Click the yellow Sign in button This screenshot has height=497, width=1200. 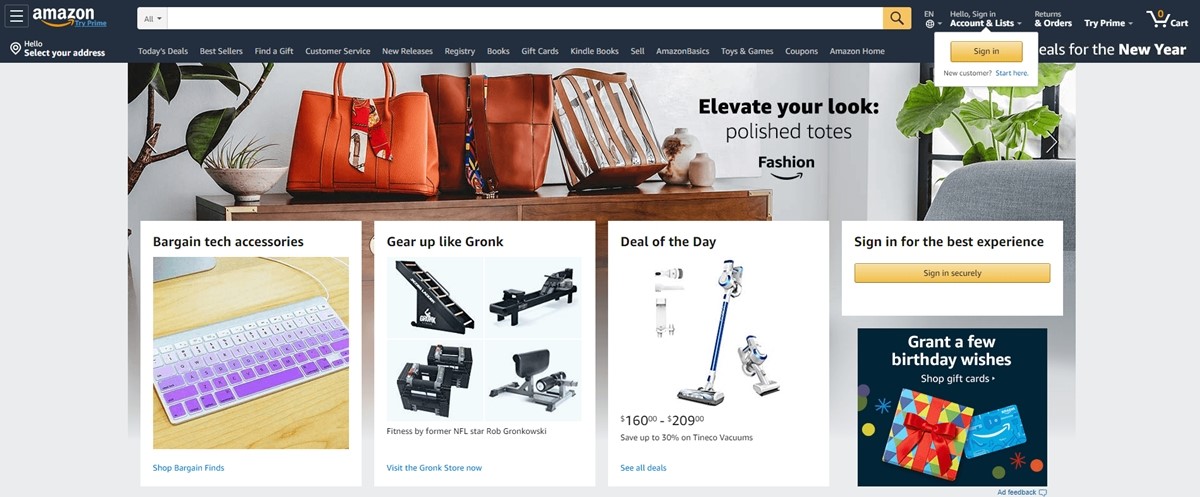[986, 51]
